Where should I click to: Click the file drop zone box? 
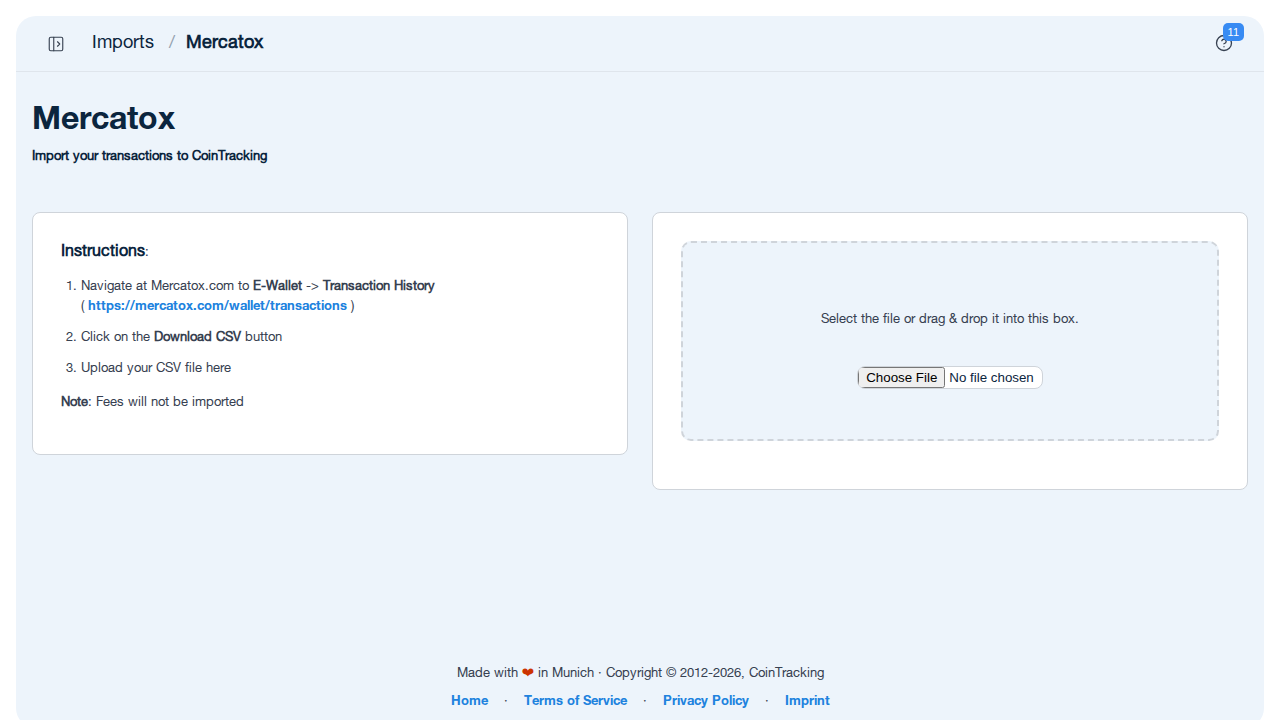(950, 341)
